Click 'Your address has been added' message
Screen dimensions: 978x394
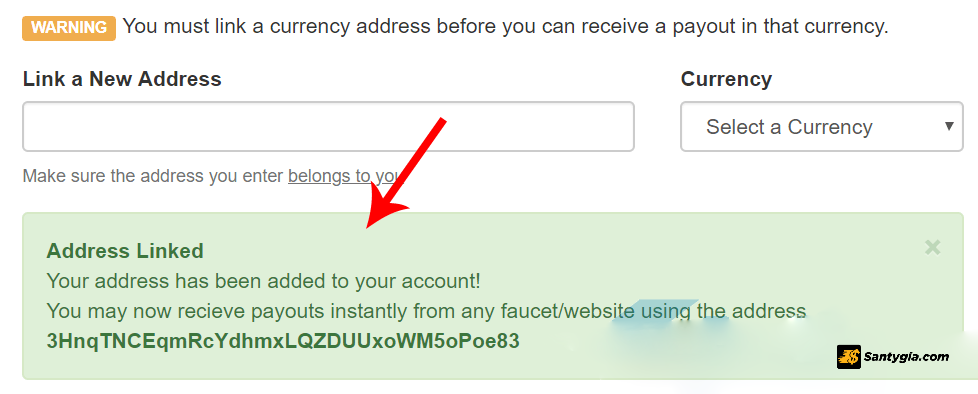264,281
